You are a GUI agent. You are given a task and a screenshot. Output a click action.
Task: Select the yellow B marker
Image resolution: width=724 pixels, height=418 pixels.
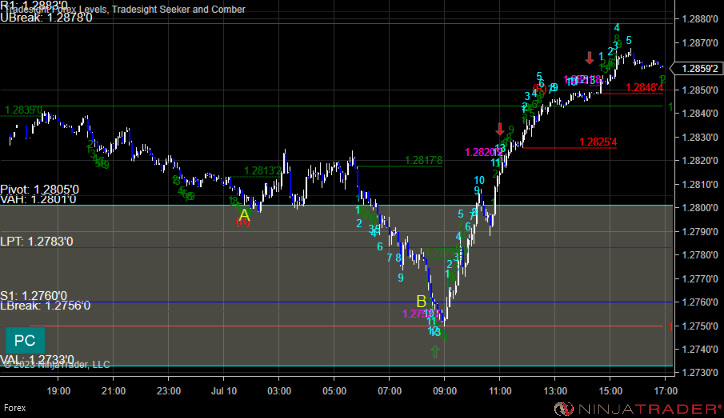pyautogui.click(x=421, y=301)
